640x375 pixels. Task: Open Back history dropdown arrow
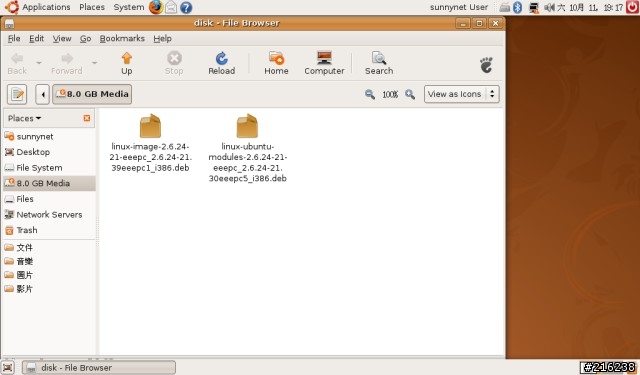pos(39,63)
